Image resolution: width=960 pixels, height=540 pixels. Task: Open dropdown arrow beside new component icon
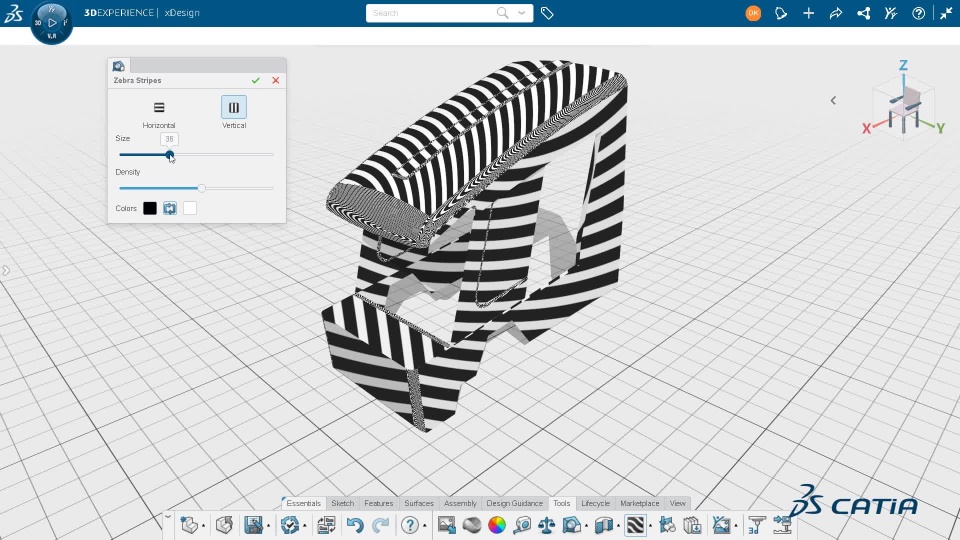pos(203,526)
